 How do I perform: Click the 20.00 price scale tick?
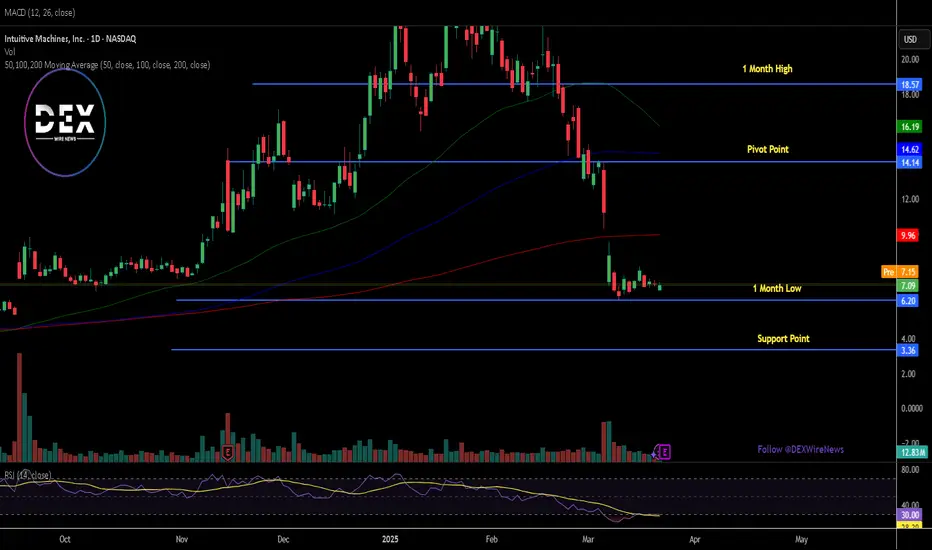[910, 59]
